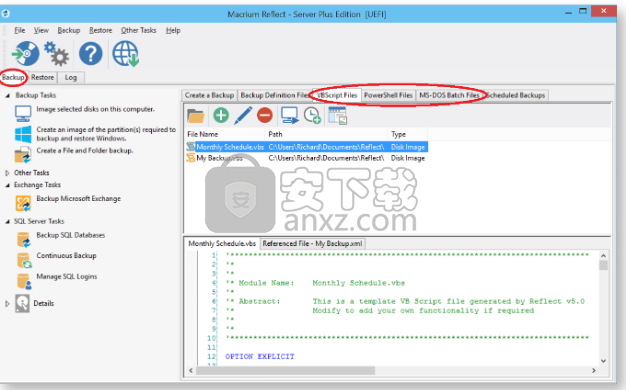Click Backup Microsoft Exchange link
This screenshot has height=390, width=626.
[78, 198]
